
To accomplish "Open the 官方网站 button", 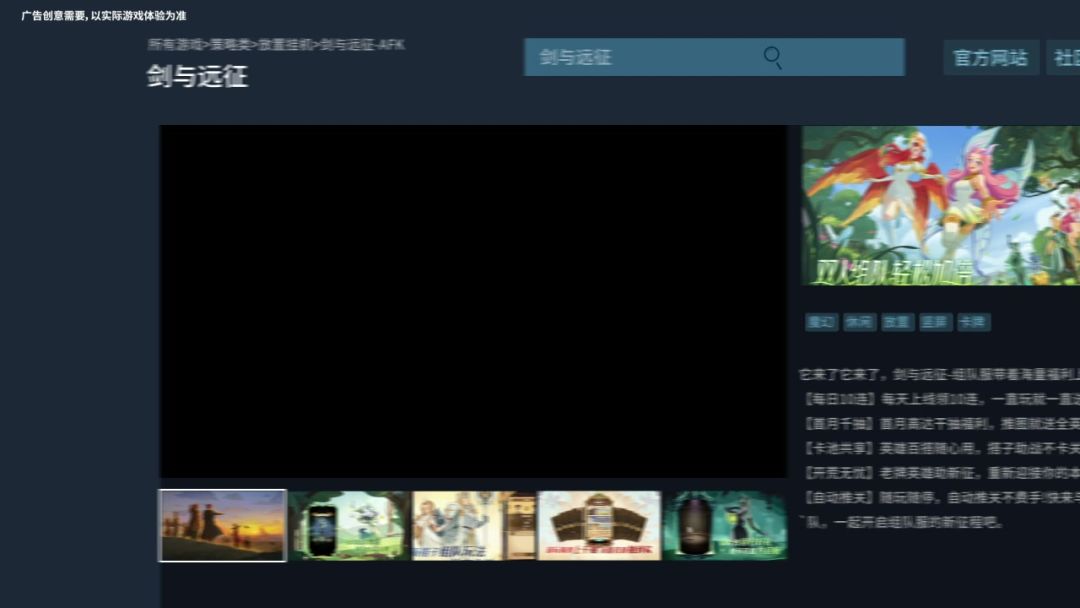I will [990, 58].
